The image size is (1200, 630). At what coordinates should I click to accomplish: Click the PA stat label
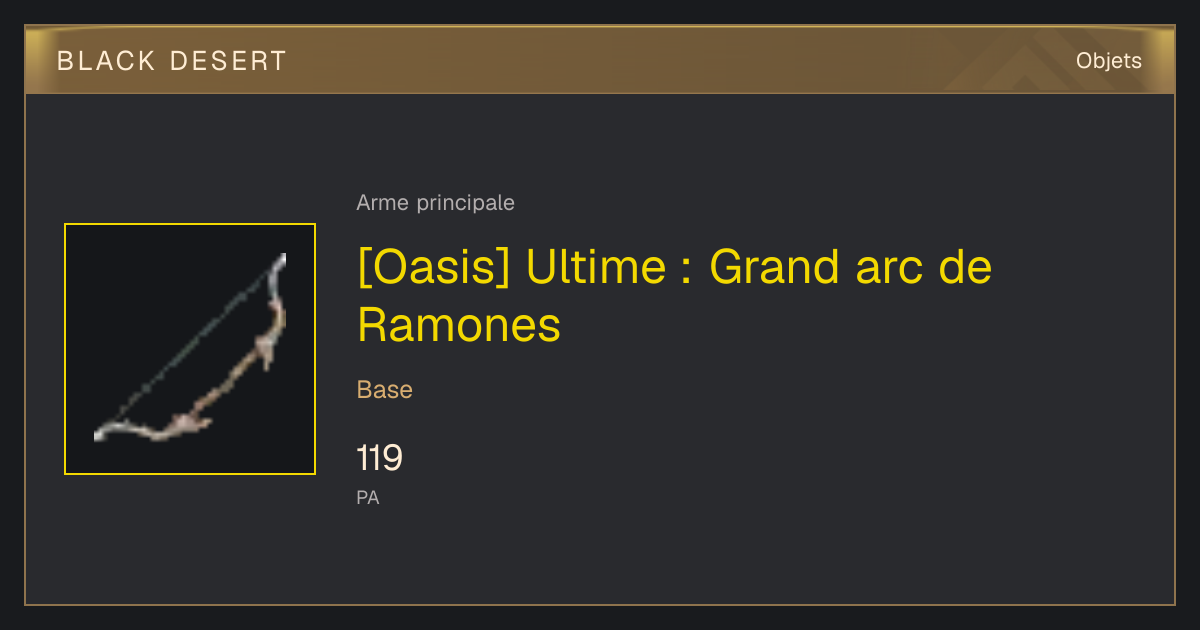[x=368, y=497]
